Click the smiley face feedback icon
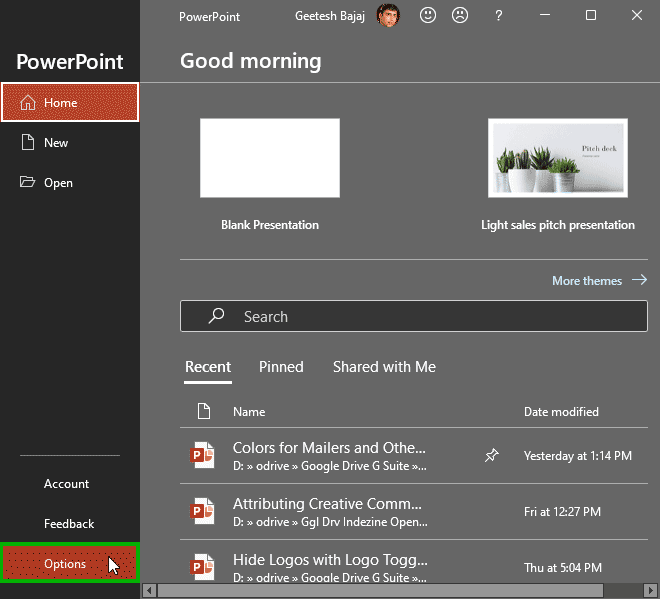 coord(428,16)
